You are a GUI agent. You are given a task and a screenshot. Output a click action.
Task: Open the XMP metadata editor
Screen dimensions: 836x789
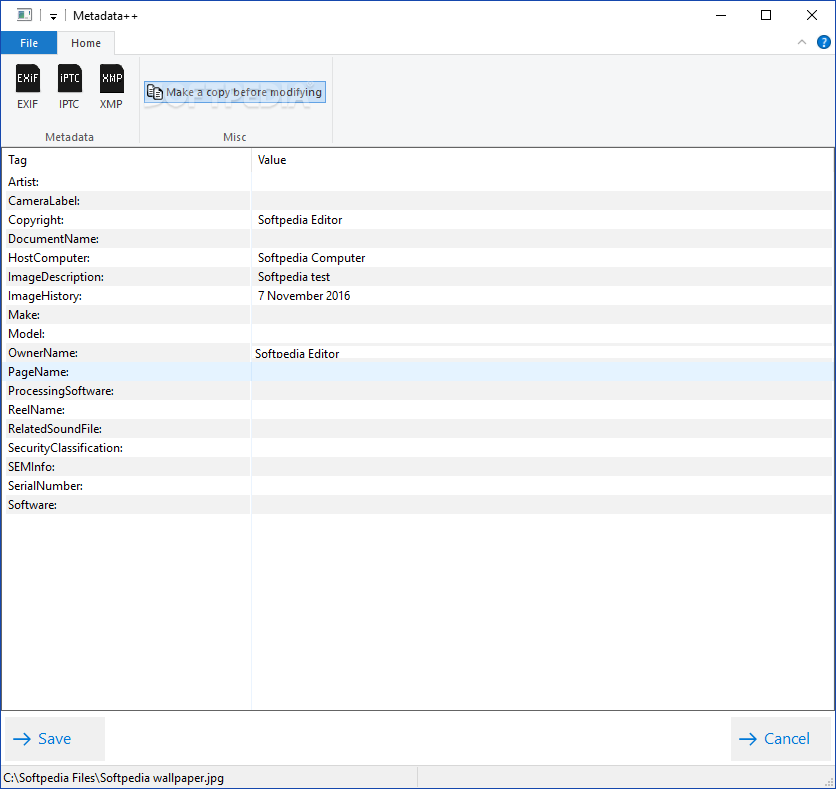click(111, 87)
